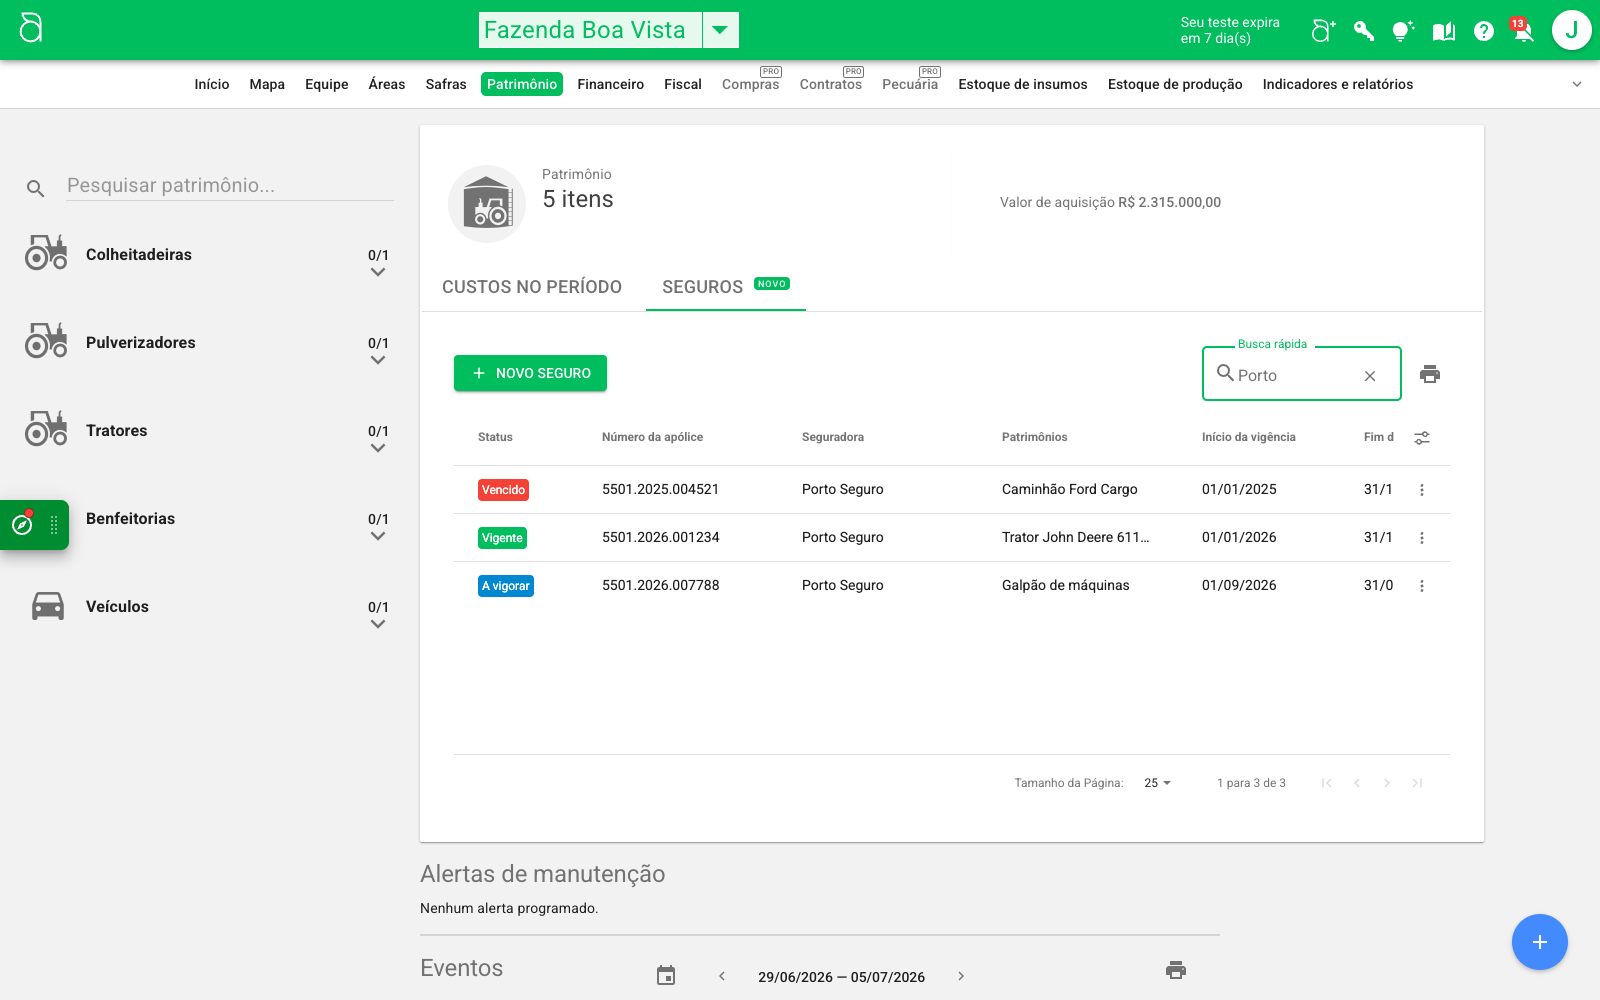
Task: Select the Tratores tractor icon
Action: [x=46, y=430]
